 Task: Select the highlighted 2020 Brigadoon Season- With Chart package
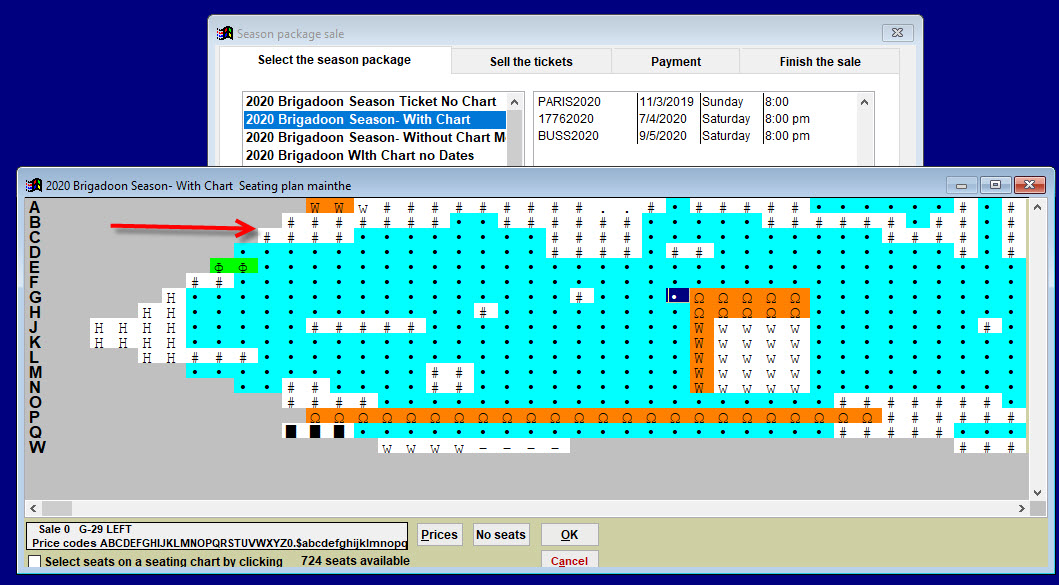(374, 120)
